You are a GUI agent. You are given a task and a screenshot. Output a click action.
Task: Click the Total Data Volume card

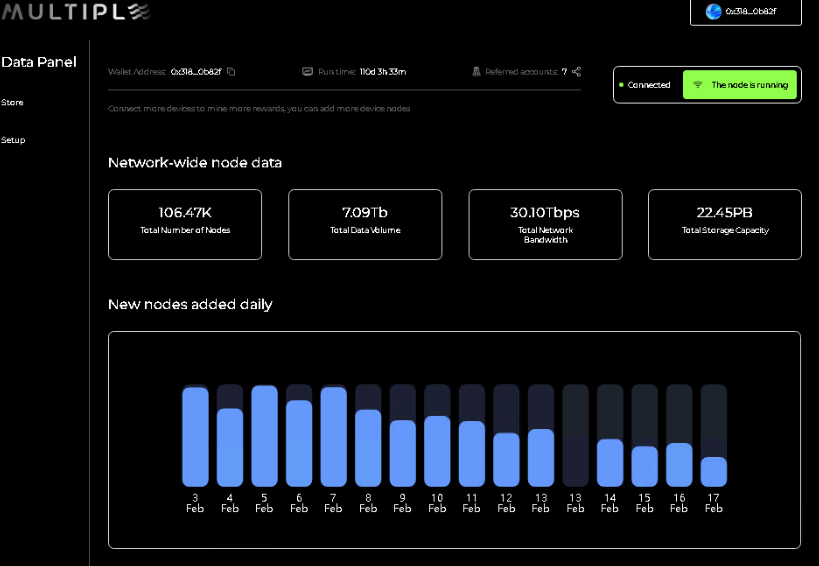click(365, 225)
